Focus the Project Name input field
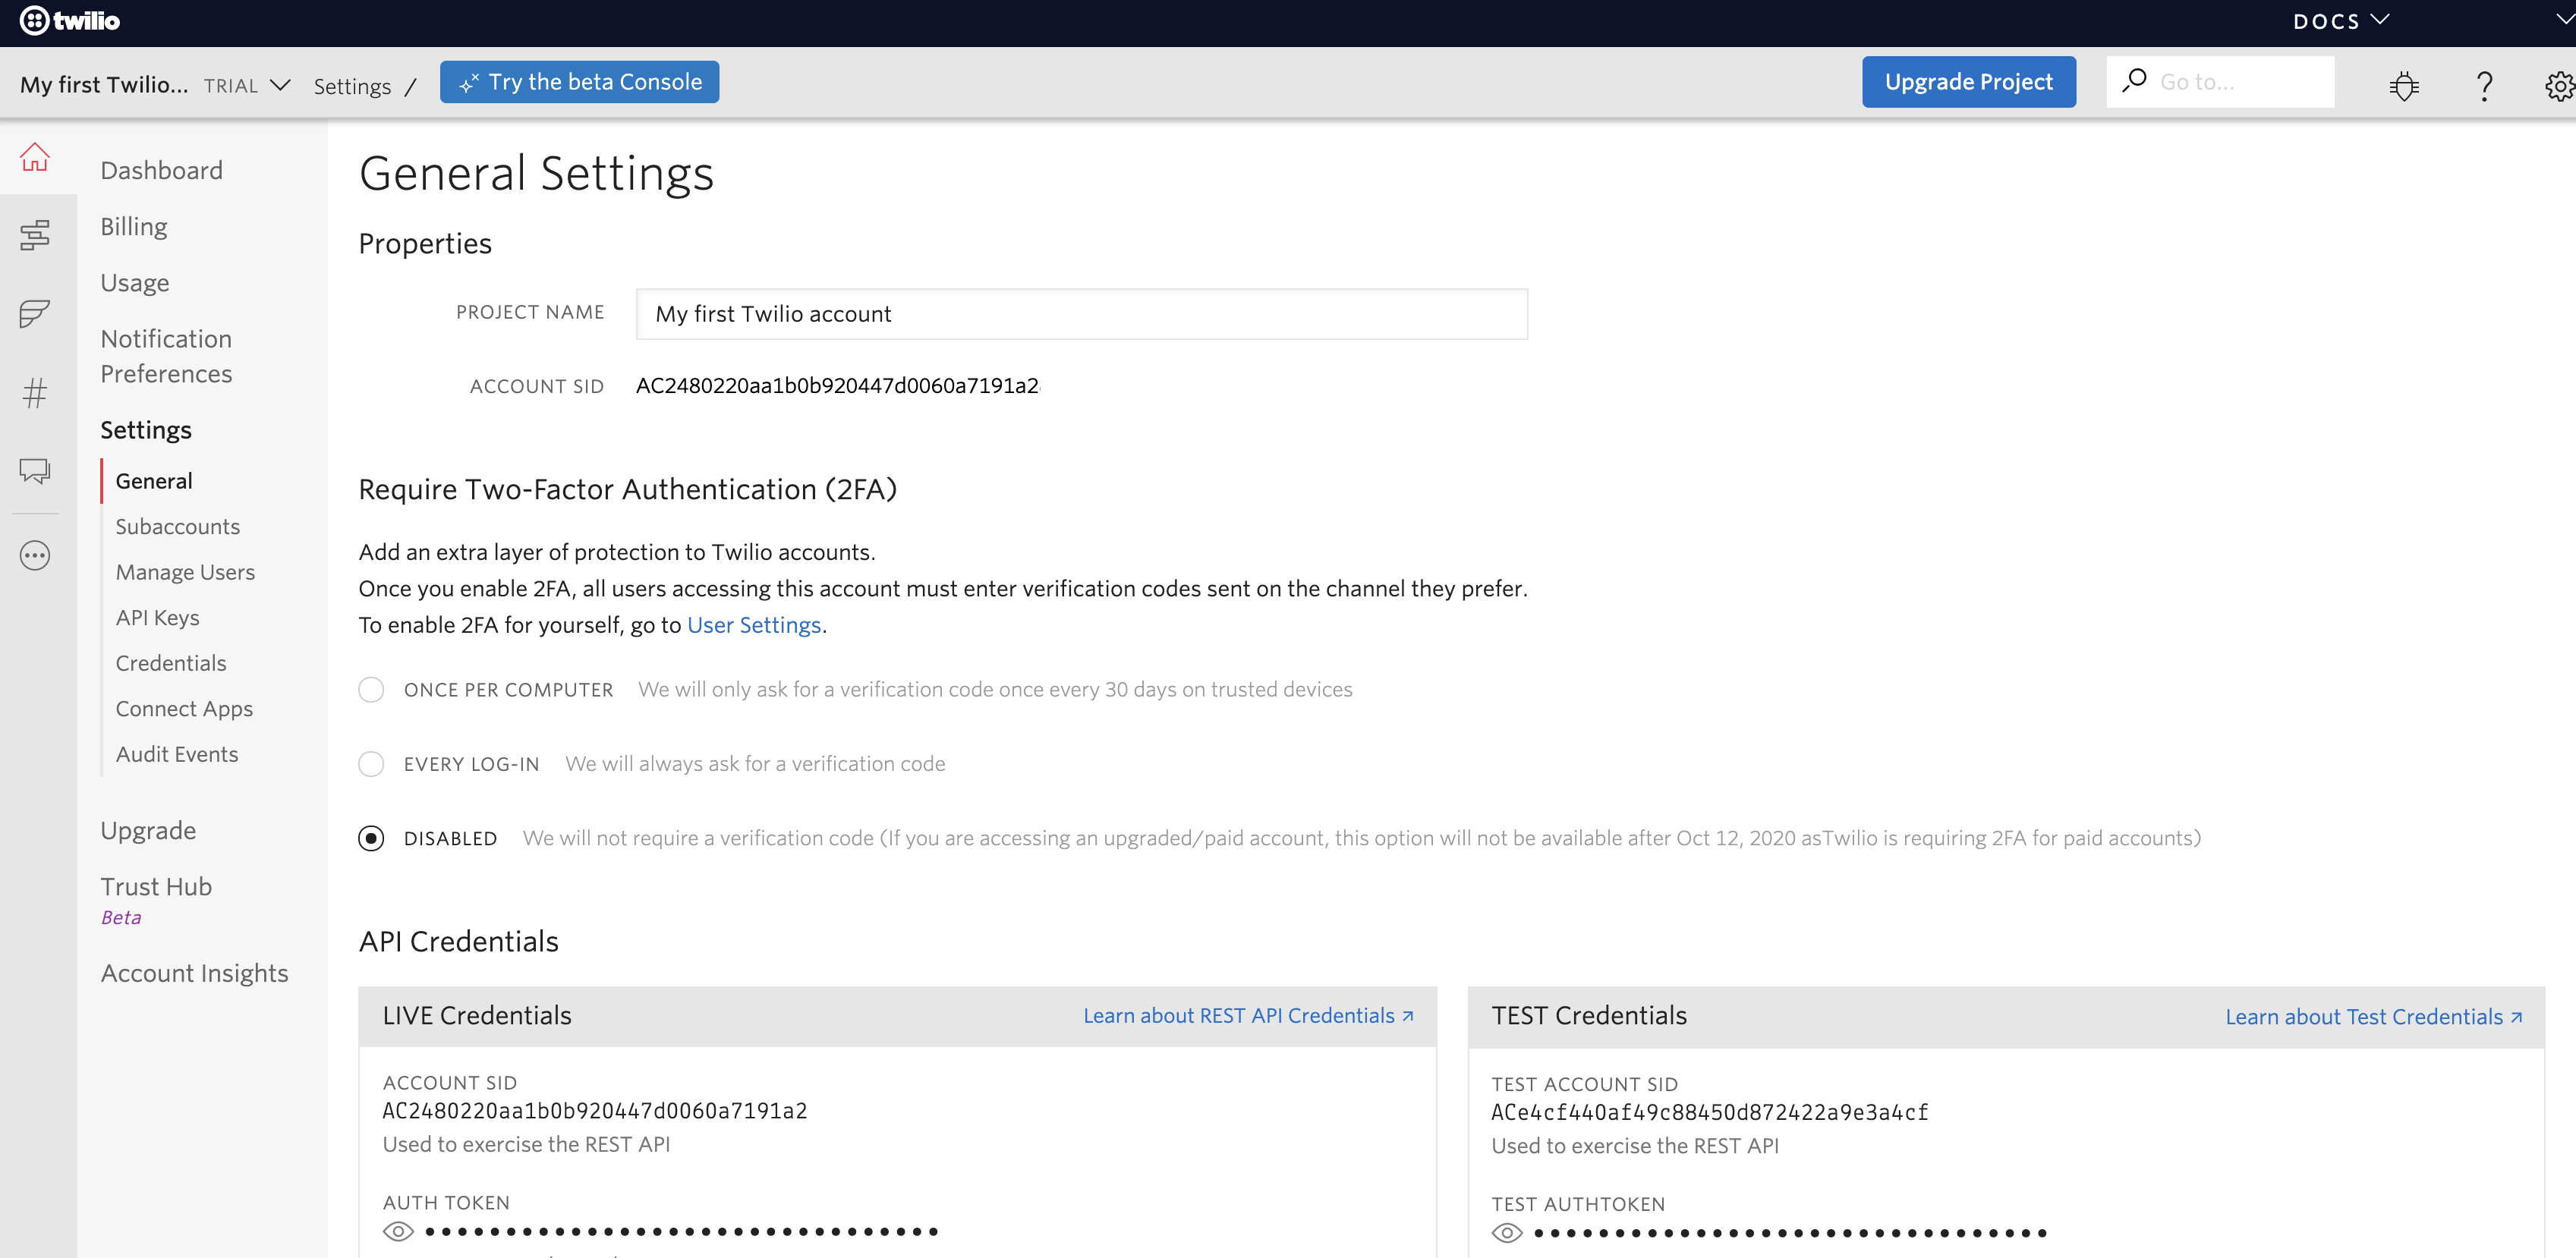 [x=1081, y=314]
